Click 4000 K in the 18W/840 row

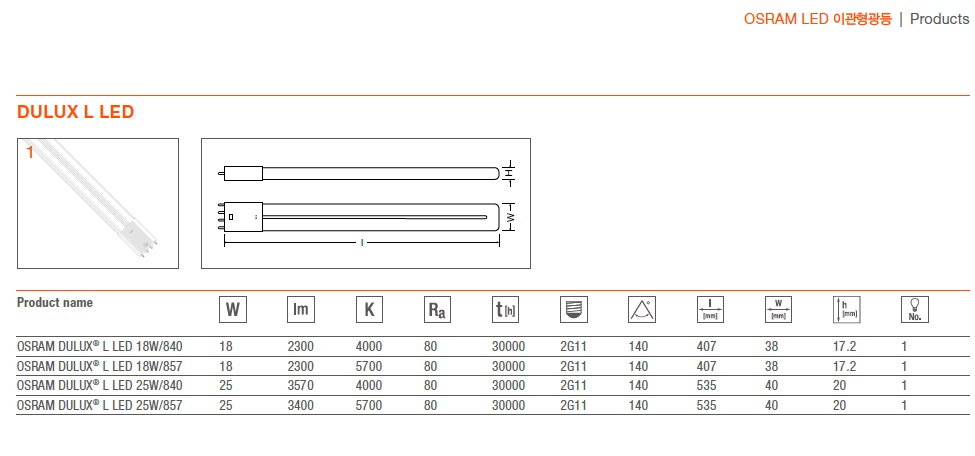pyautogui.click(x=369, y=347)
